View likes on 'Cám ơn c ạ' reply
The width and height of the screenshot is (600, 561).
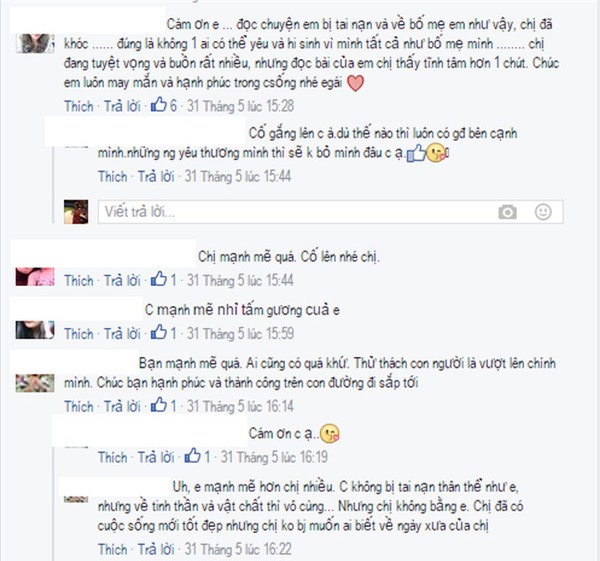point(197,456)
